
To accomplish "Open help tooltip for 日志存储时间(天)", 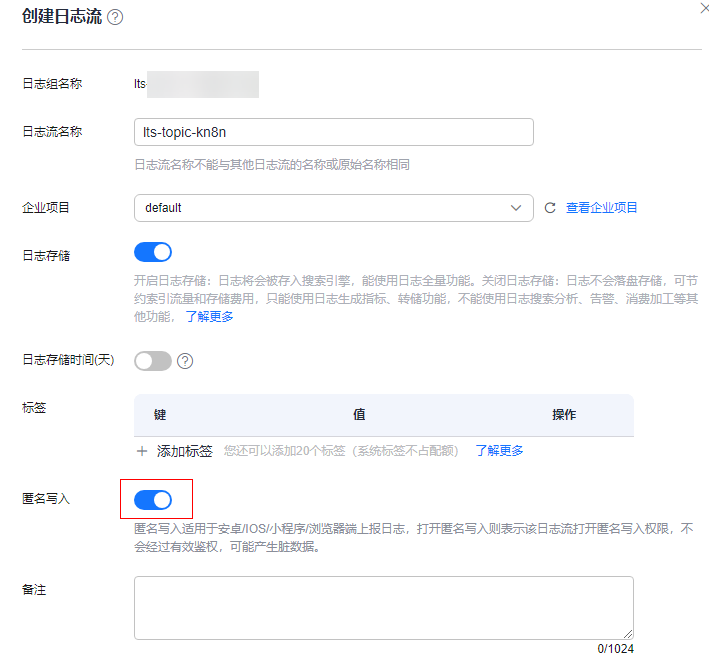I will (x=185, y=361).
